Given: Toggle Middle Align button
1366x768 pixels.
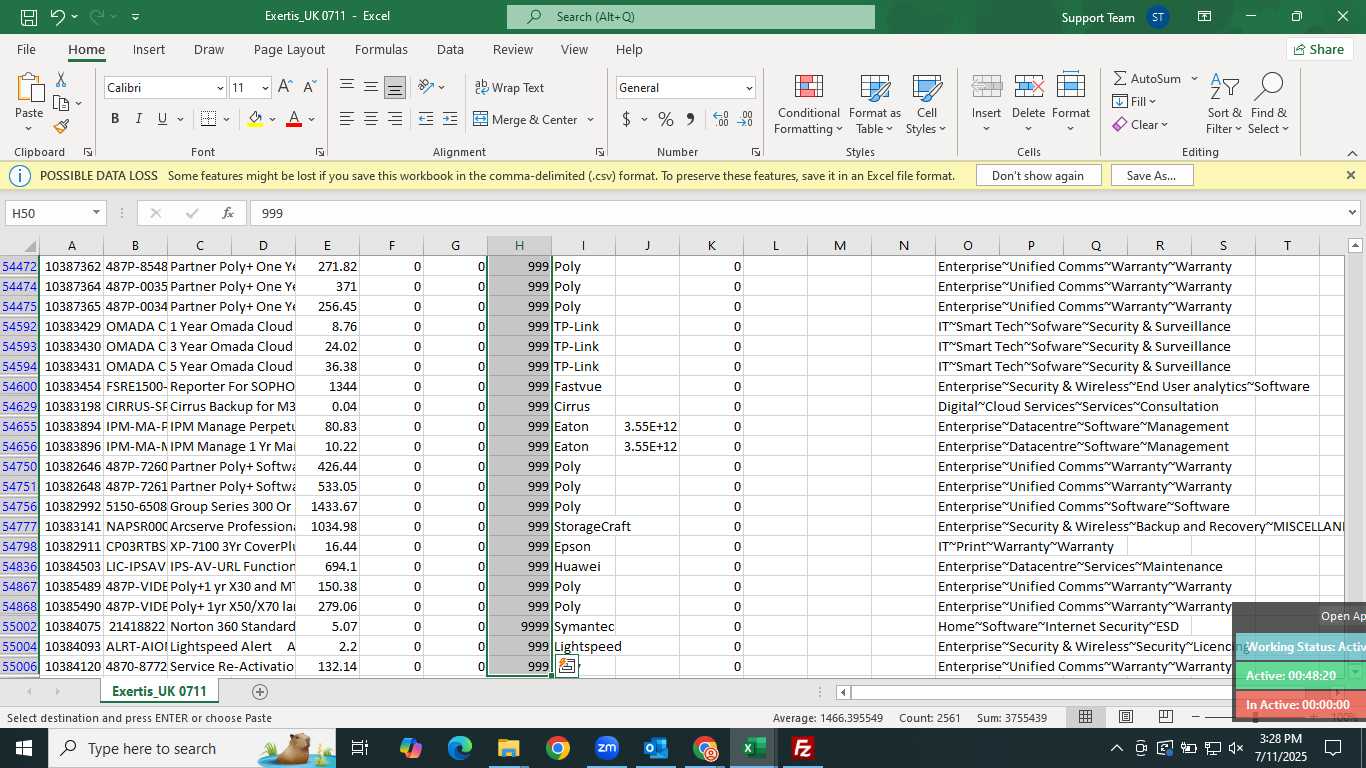Looking at the screenshot, I should pos(371,87).
